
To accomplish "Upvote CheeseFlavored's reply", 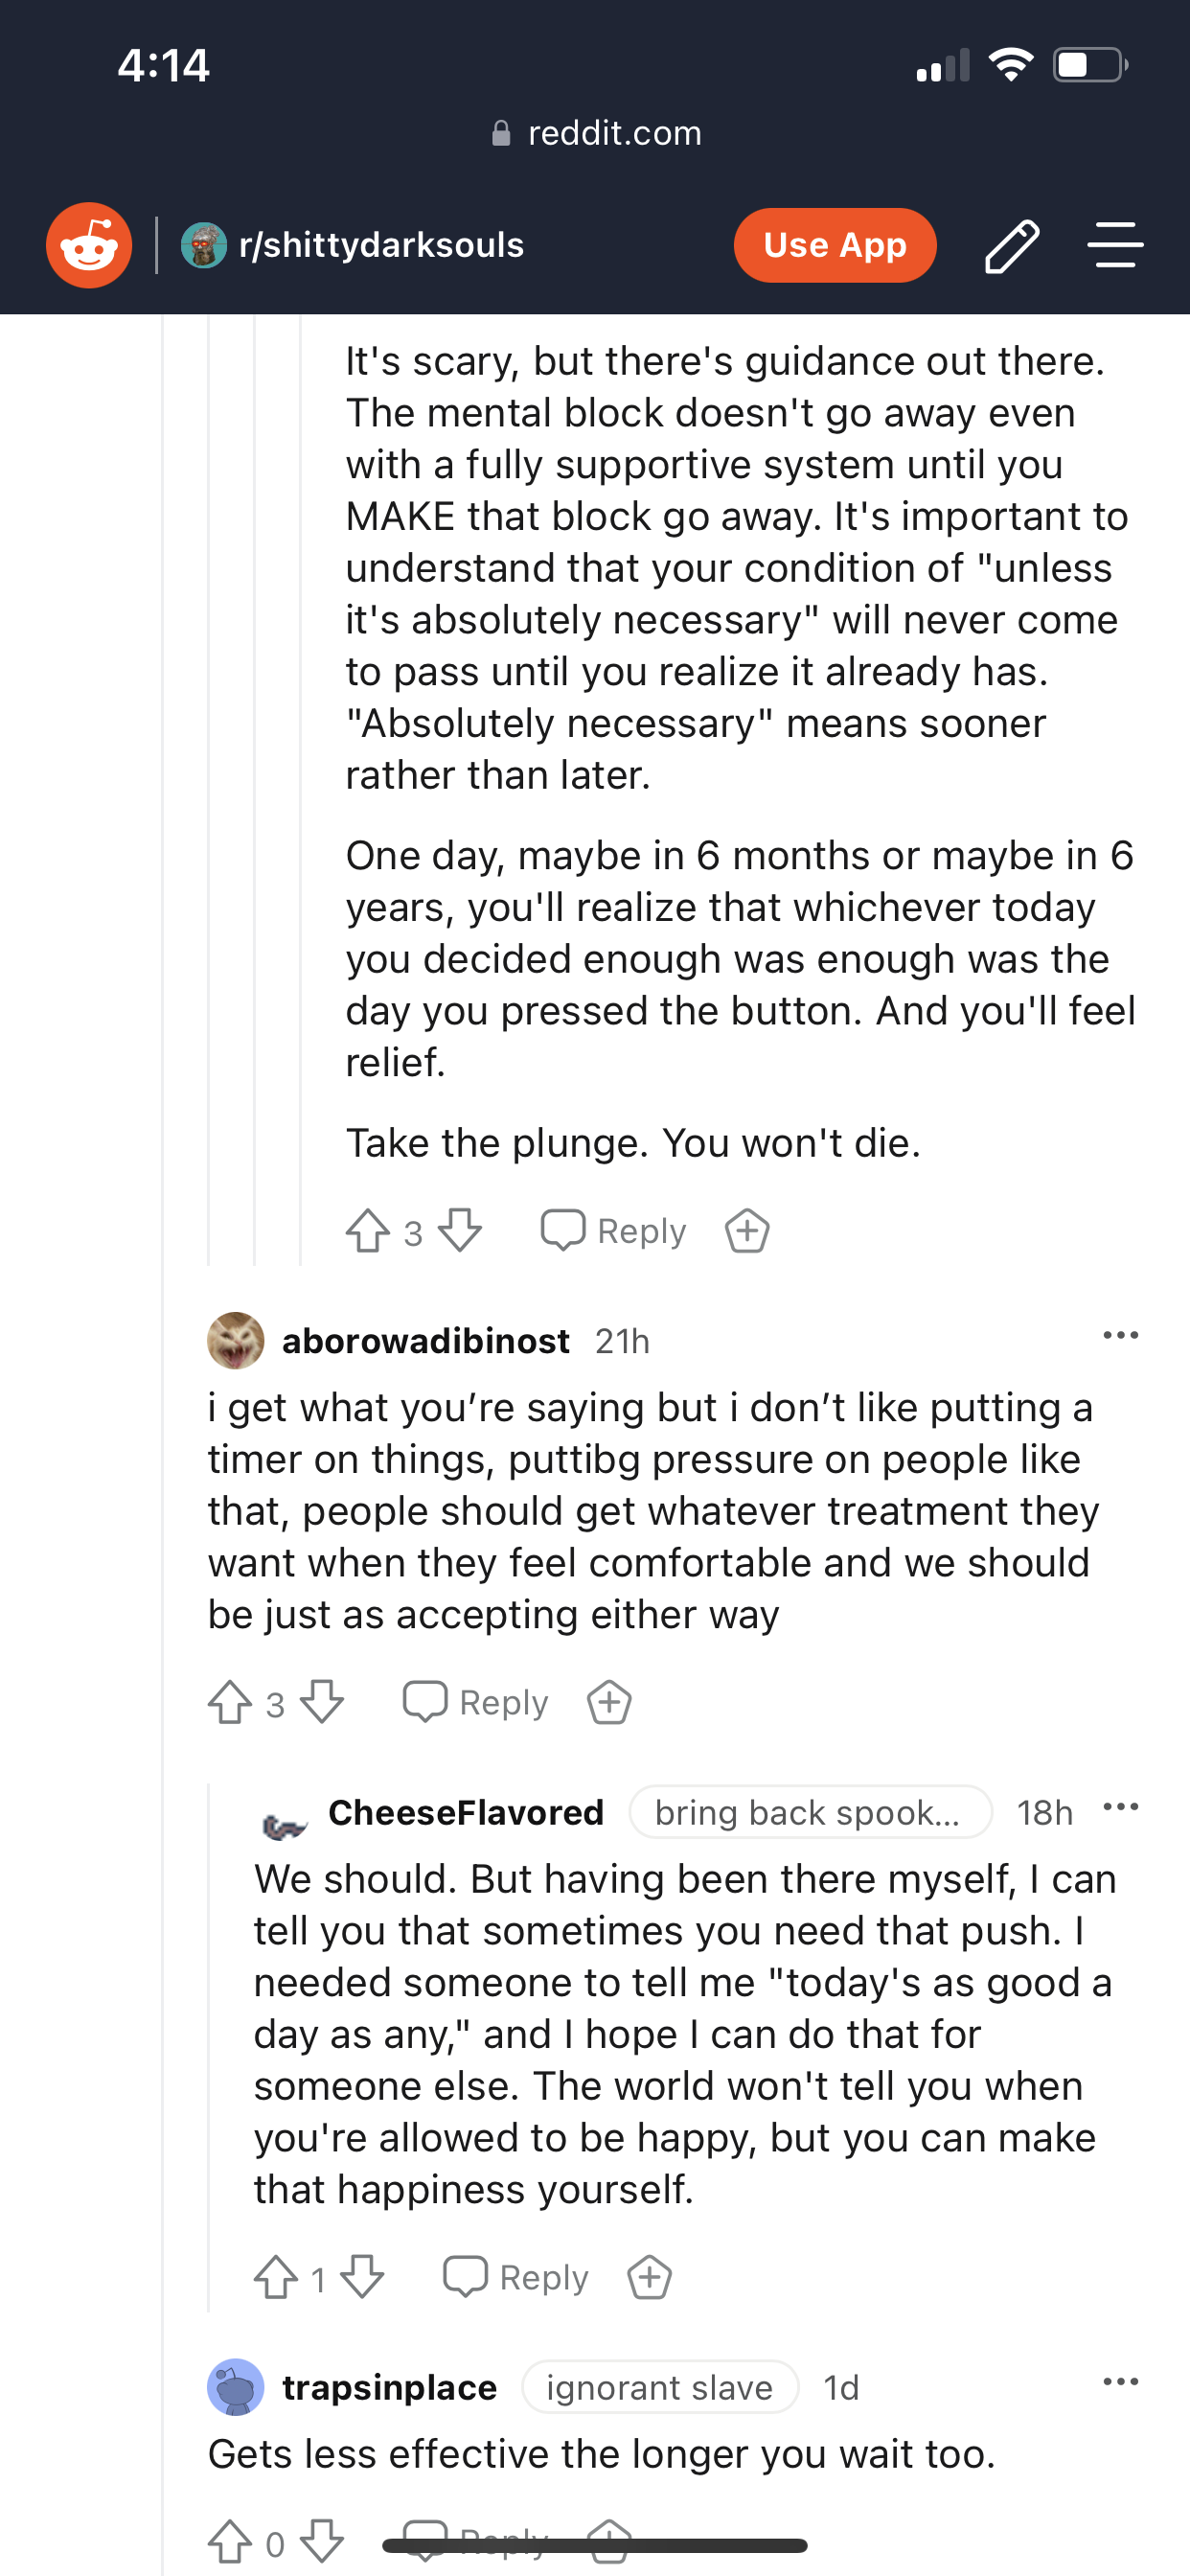I will coord(275,2277).
